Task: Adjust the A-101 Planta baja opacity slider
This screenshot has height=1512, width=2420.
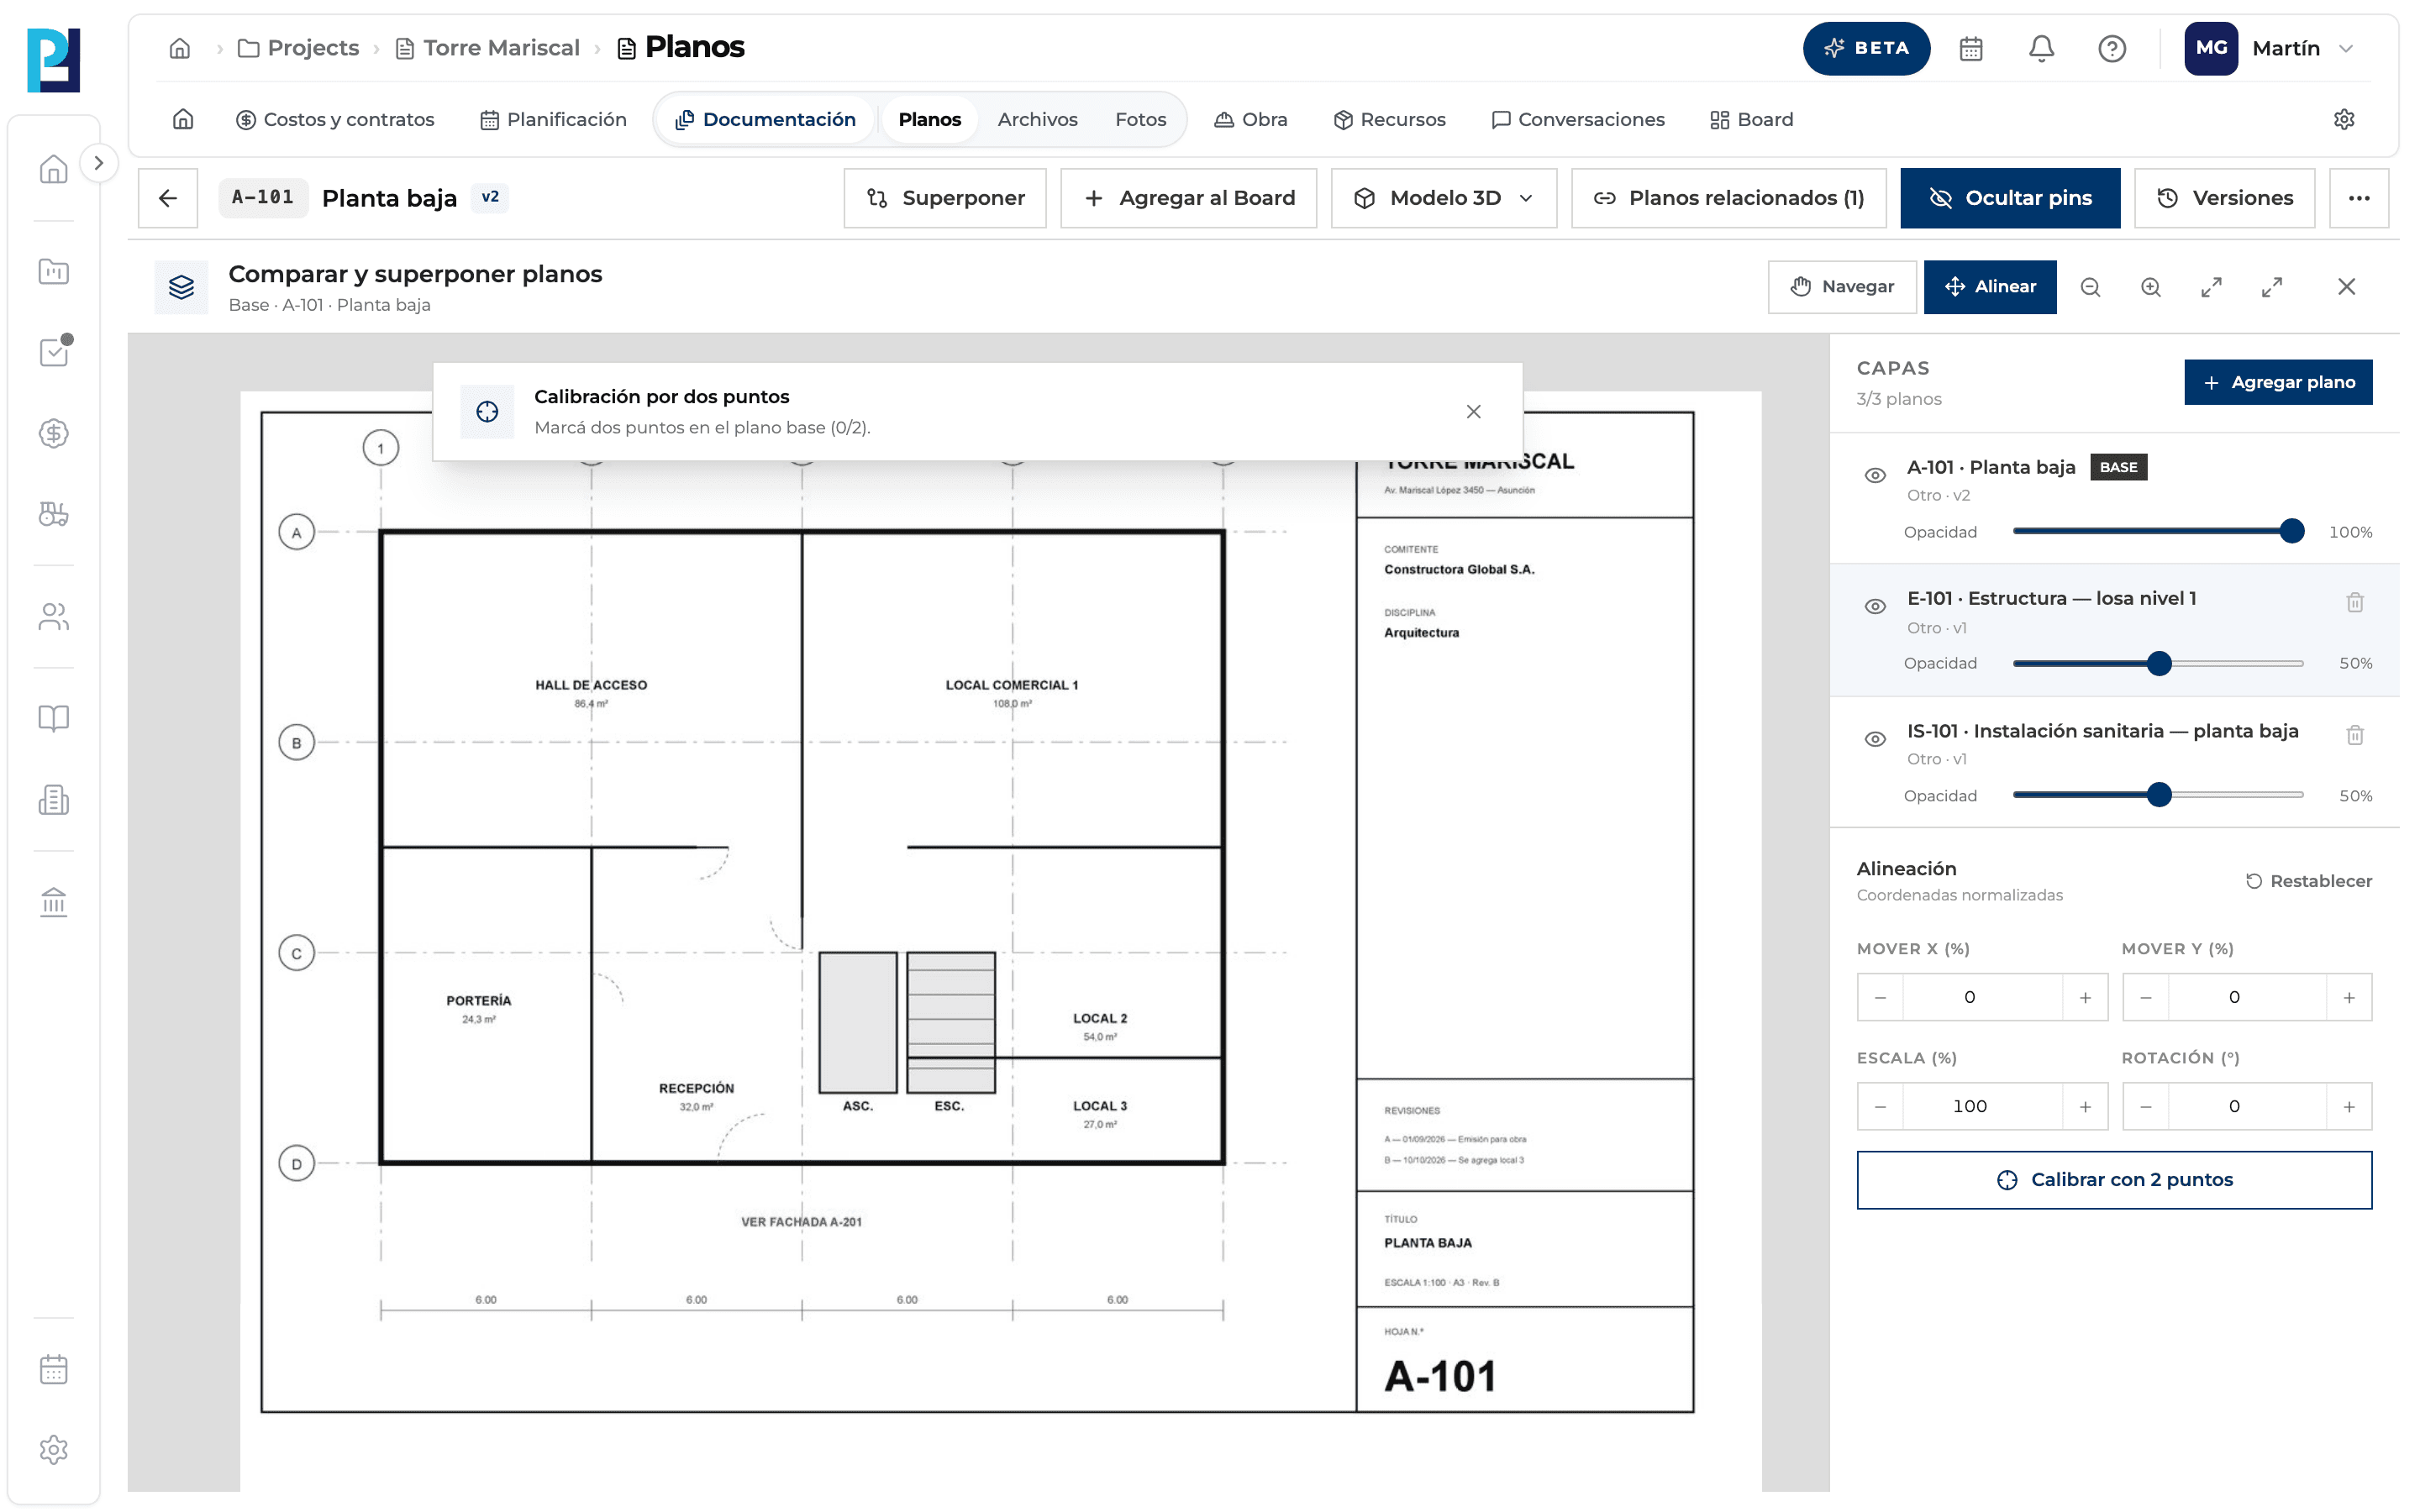Action: (2158, 531)
